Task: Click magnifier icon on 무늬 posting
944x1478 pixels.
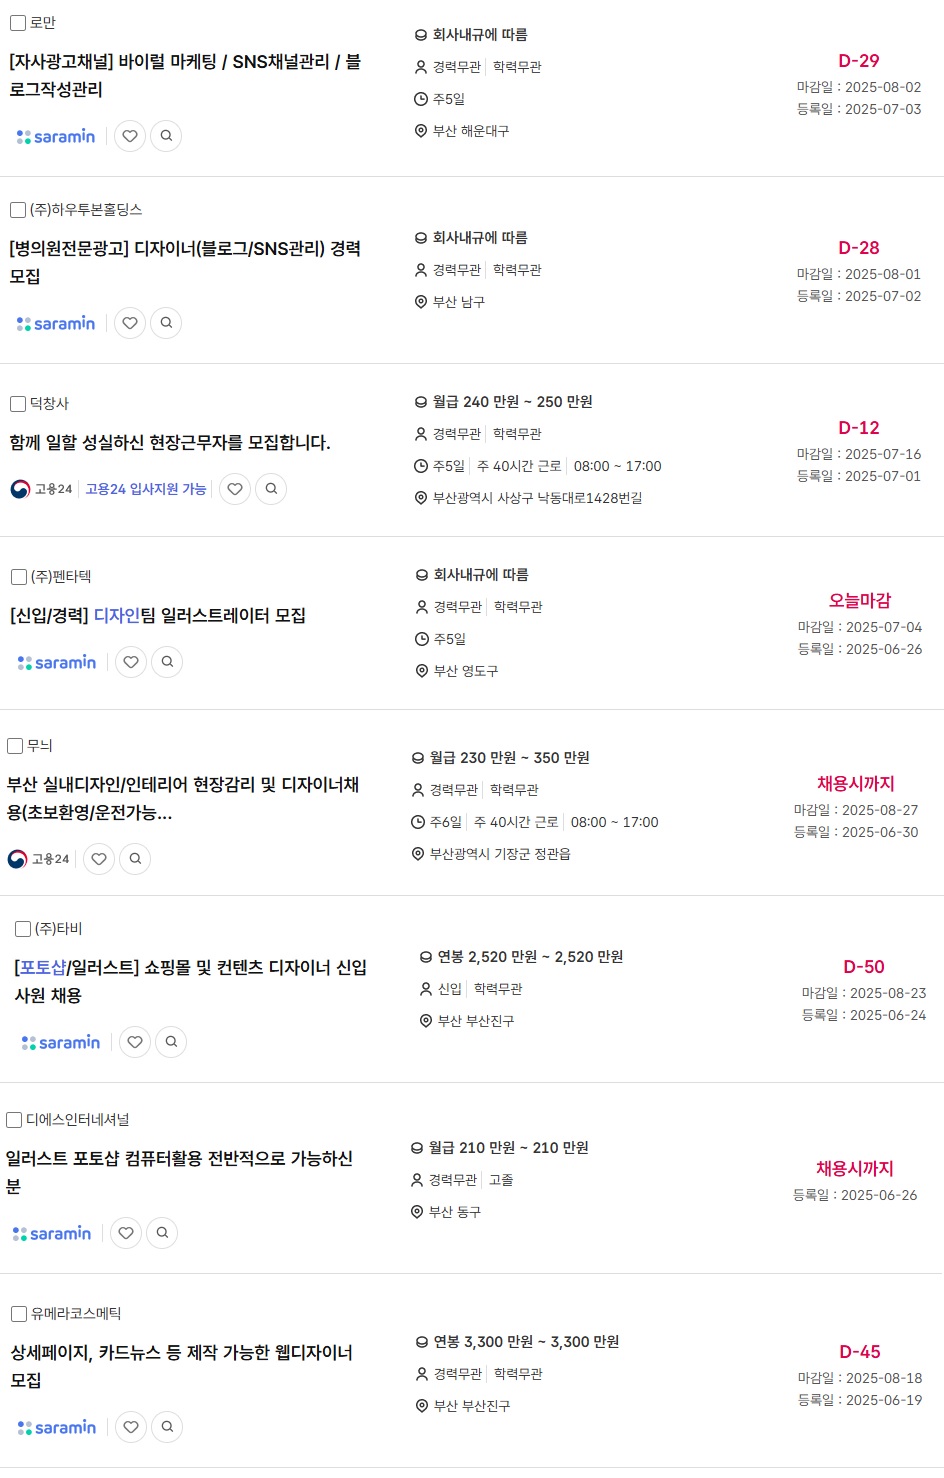Action: click(135, 859)
